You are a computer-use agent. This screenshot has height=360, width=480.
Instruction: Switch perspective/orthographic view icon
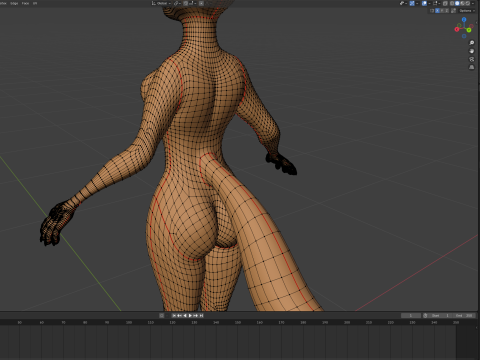472,67
